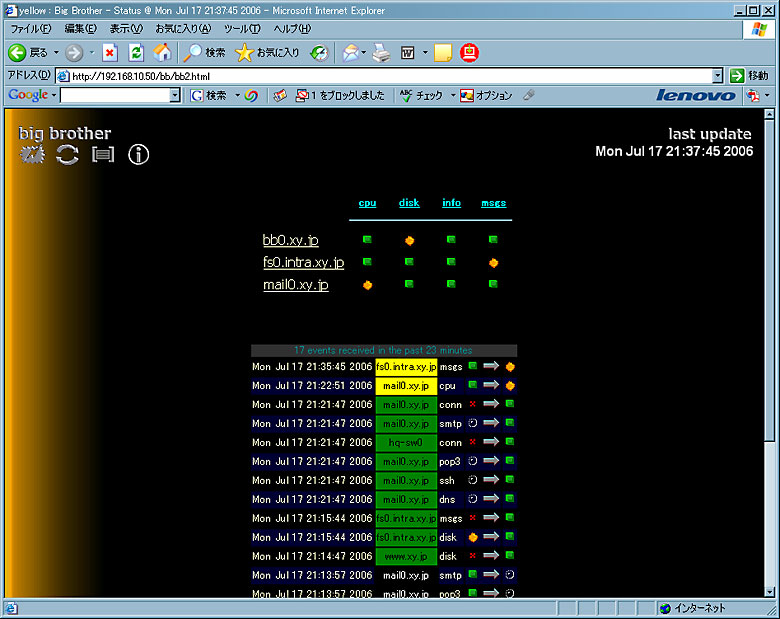Click the IE Stop button with red X

110,52
